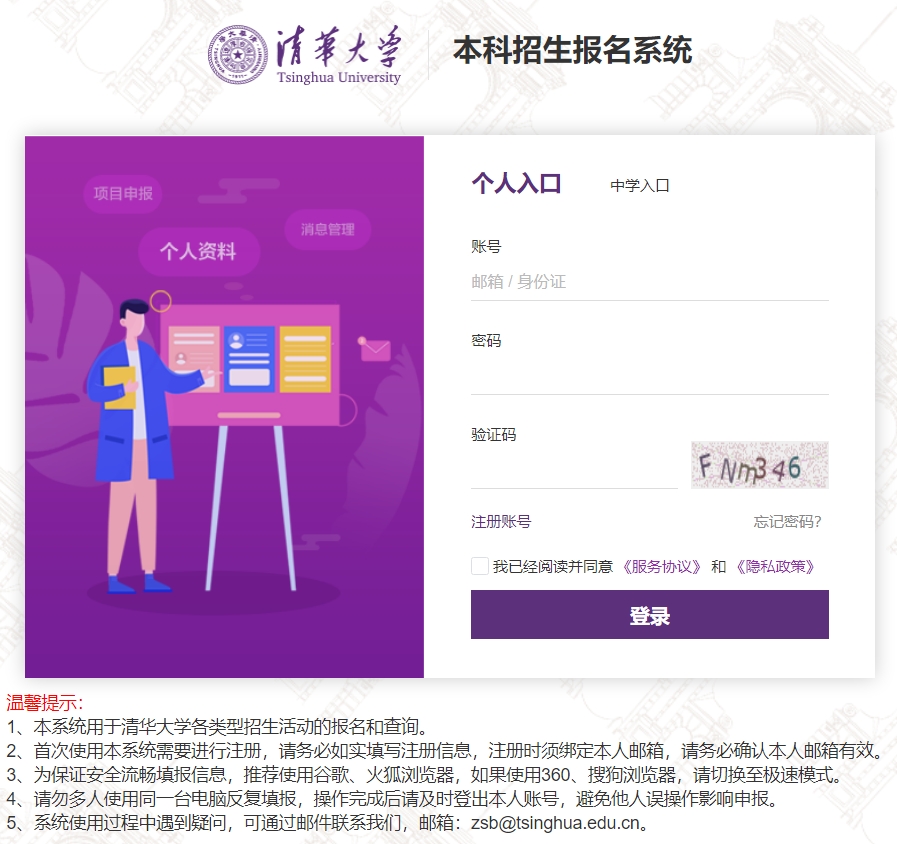Click the 消息管理 bubble in illustration

(x=328, y=229)
